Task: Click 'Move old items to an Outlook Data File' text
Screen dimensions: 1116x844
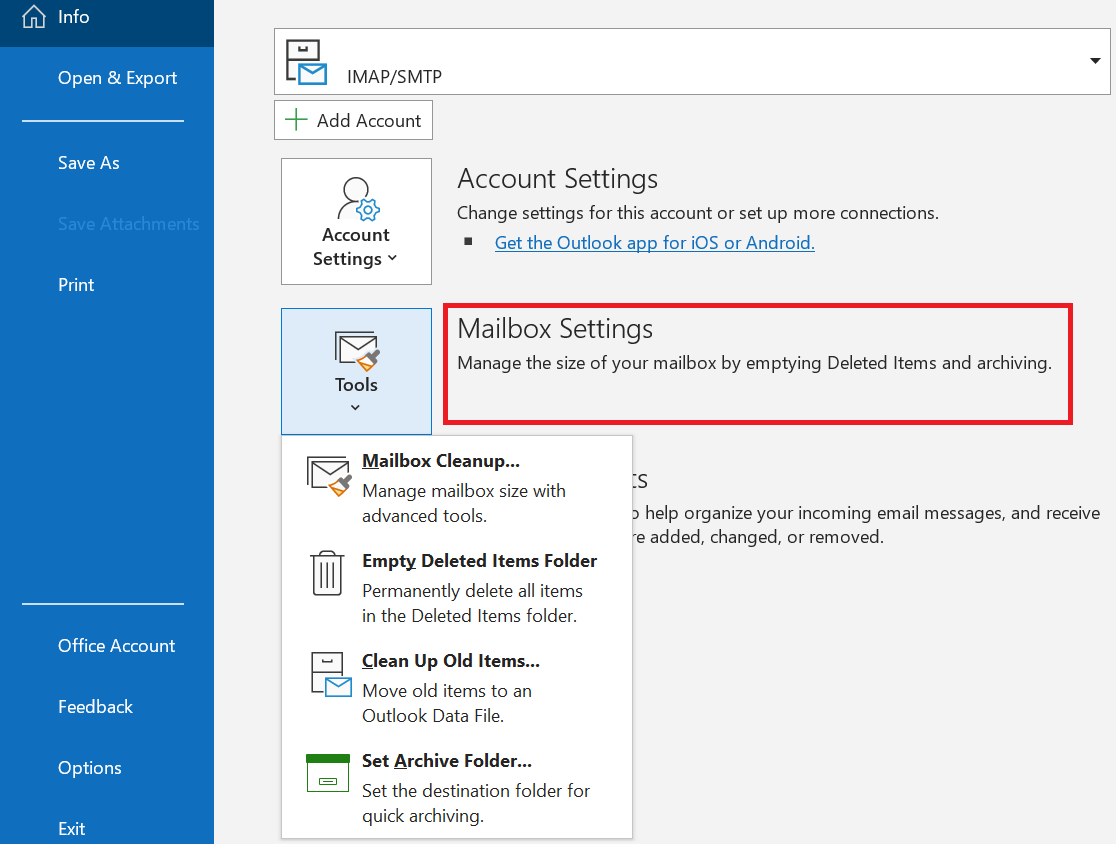Action: pyautogui.click(x=447, y=703)
